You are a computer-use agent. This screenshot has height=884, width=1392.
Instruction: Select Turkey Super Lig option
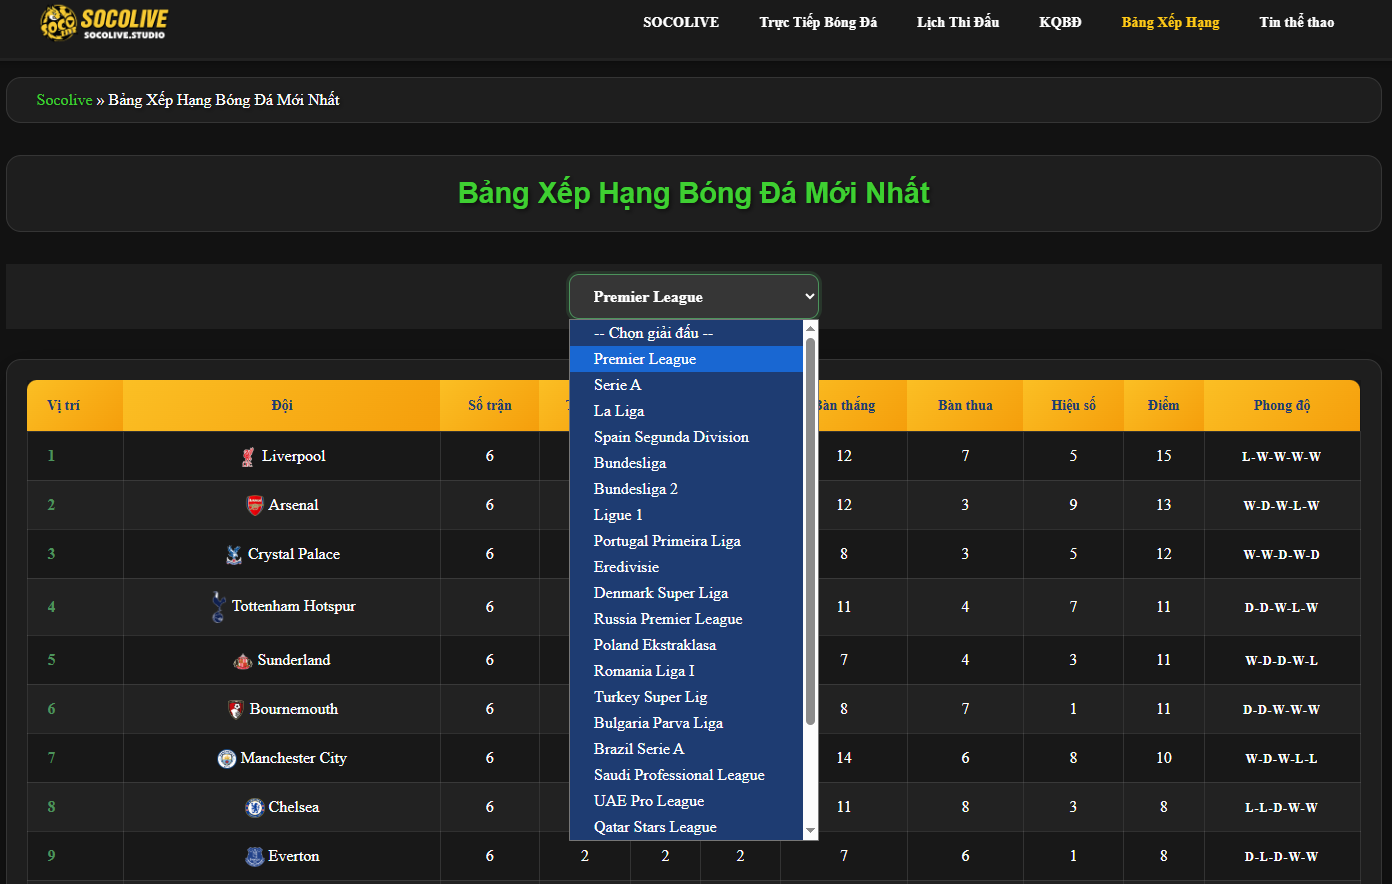650,697
